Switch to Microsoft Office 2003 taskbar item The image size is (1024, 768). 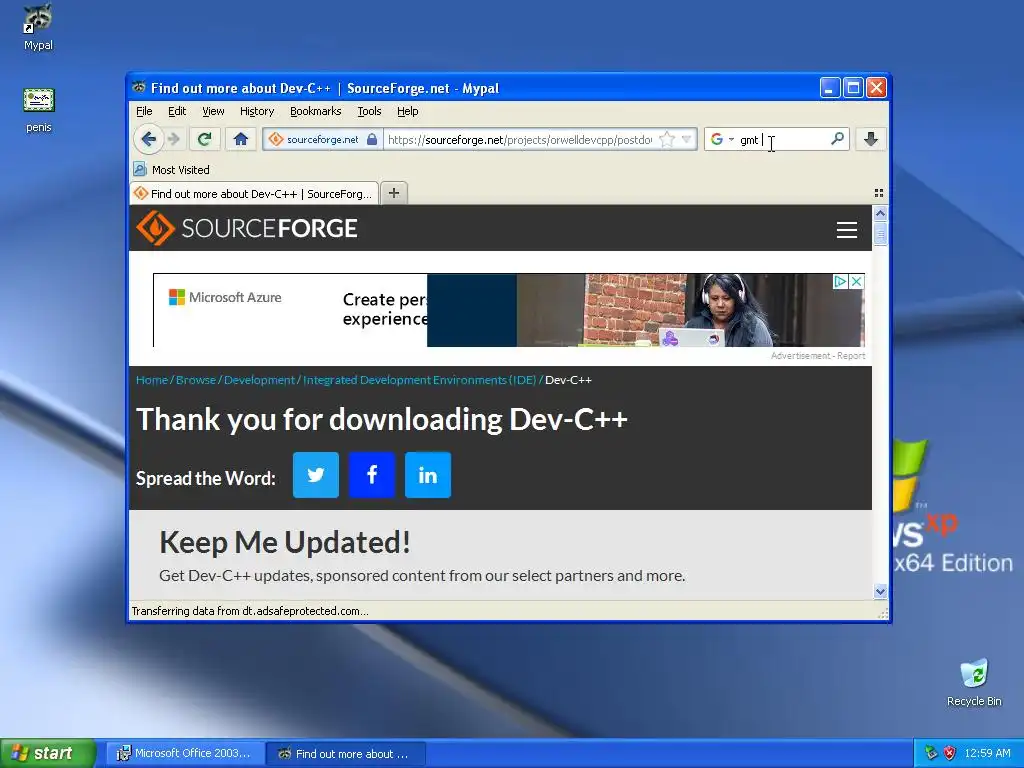(184, 753)
